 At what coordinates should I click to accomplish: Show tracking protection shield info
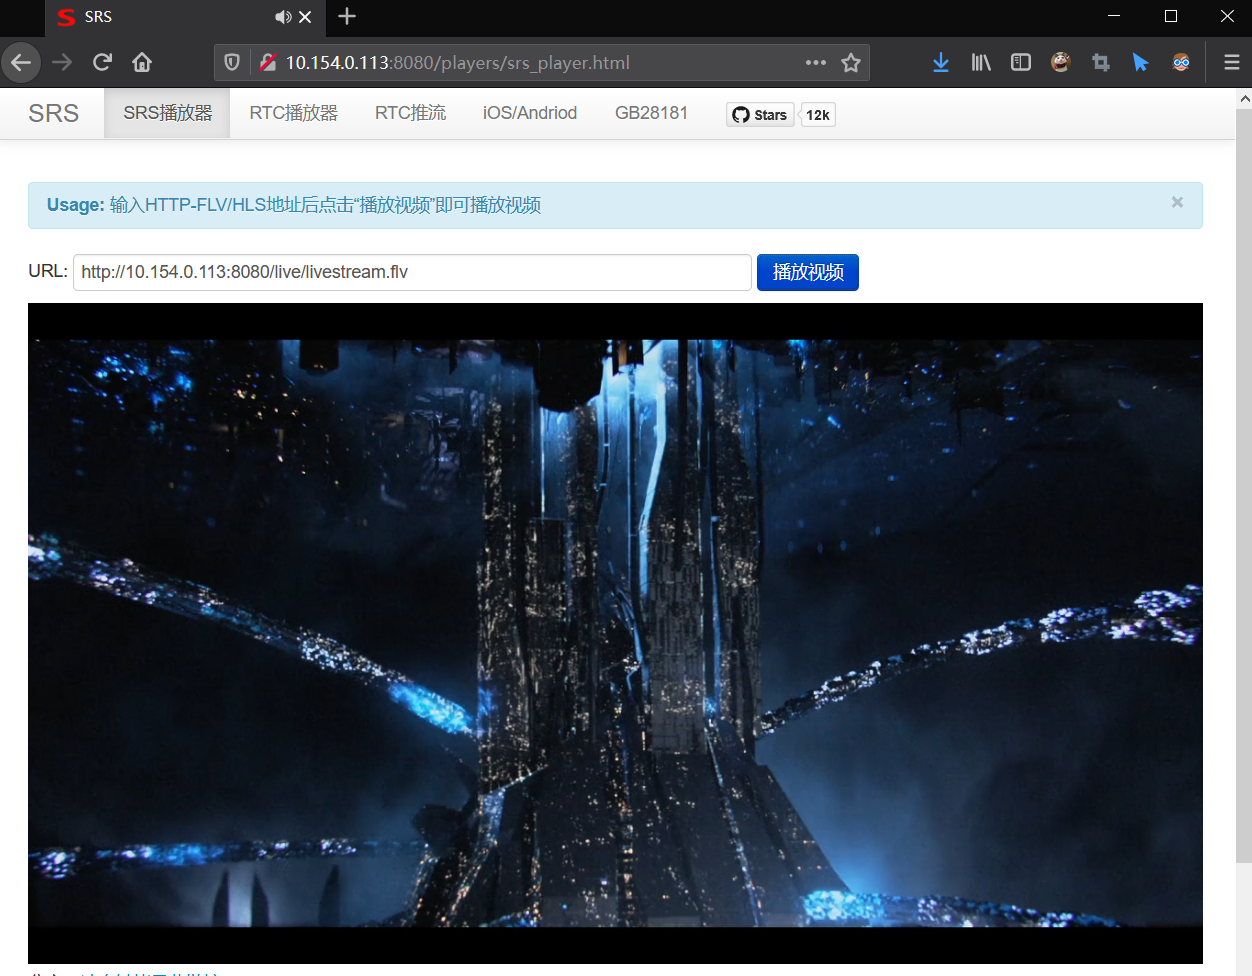point(232,62)
